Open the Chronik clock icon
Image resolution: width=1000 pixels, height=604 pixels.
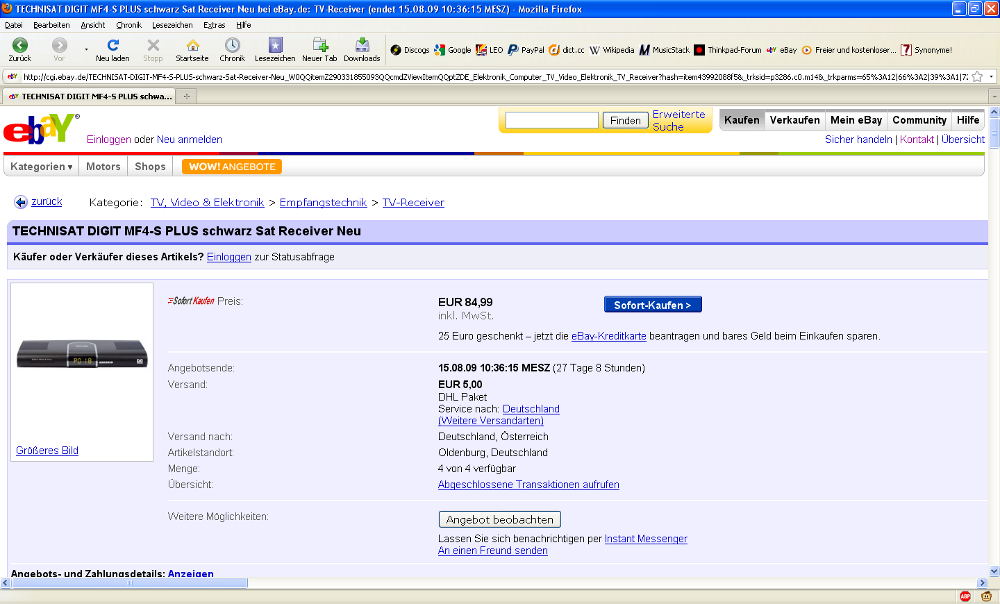232,45
